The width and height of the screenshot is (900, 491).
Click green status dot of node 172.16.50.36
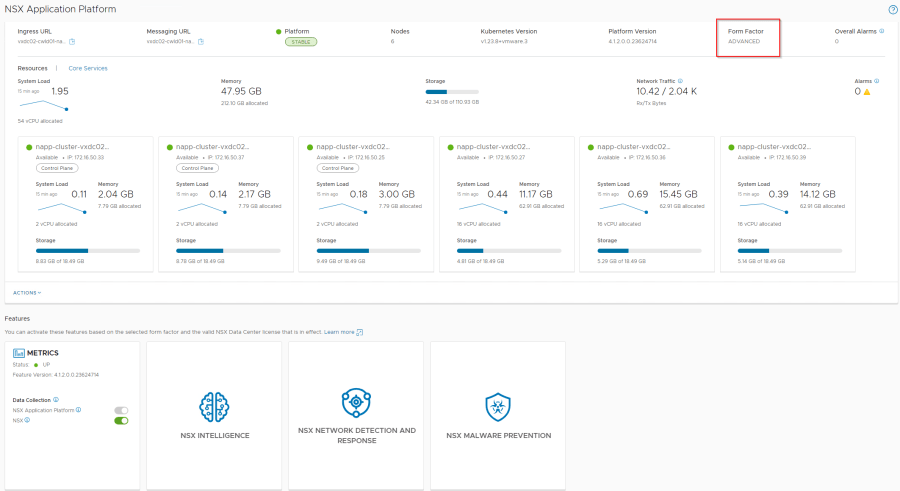pos(591,147)
